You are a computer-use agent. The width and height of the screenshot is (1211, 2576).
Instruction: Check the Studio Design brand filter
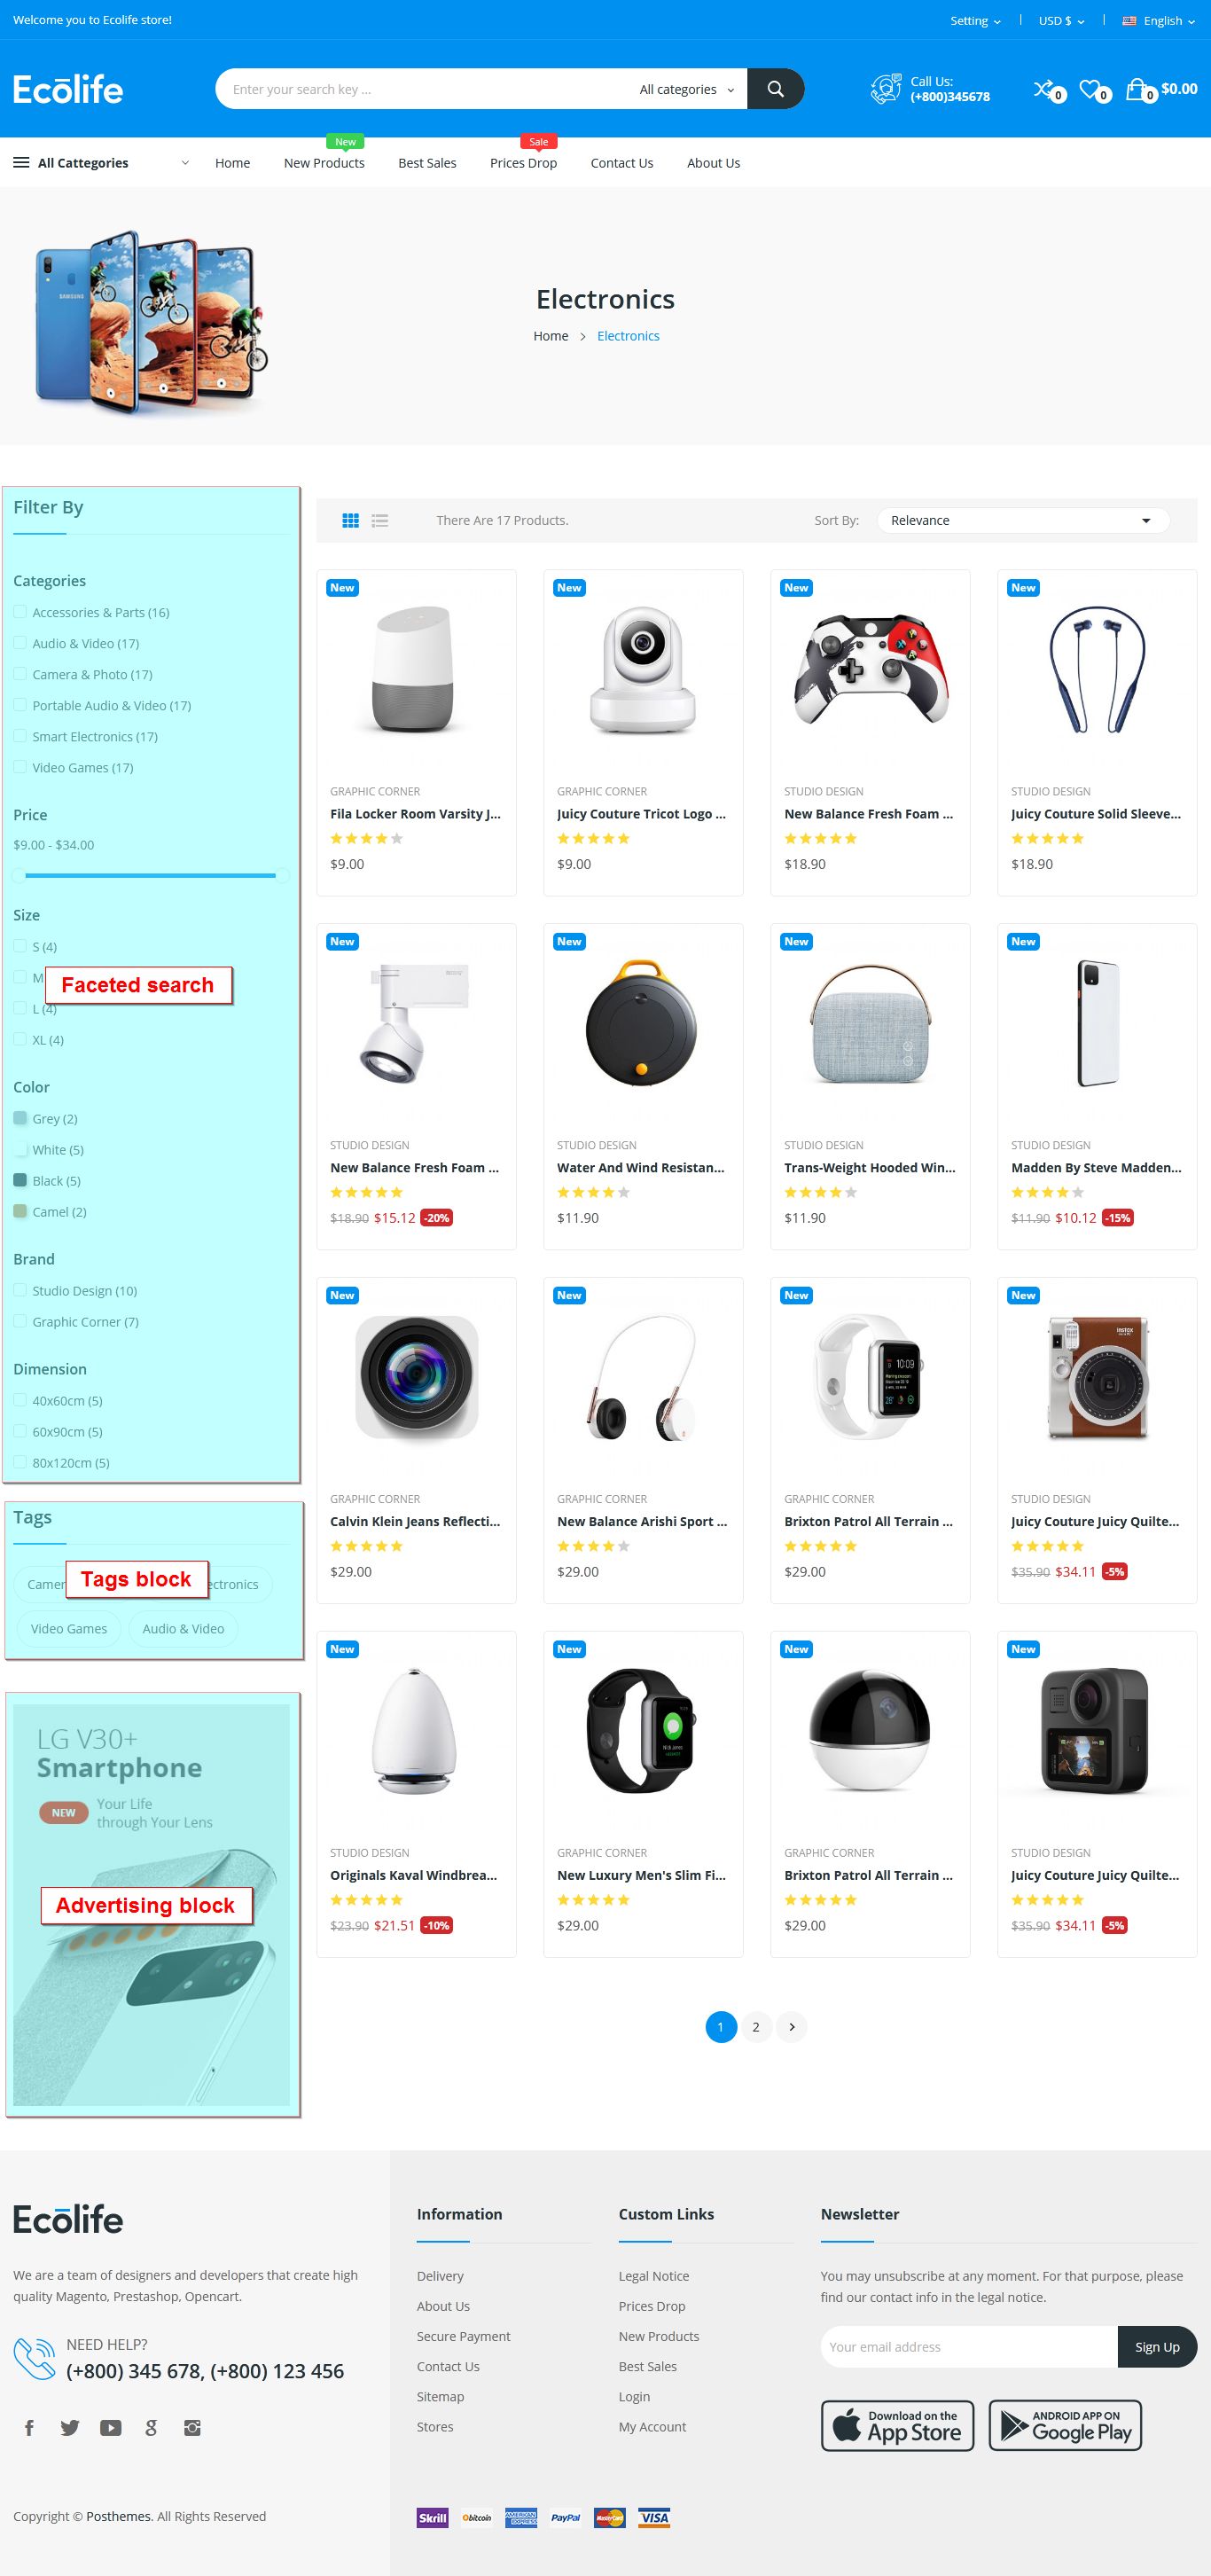(20, 1290)
